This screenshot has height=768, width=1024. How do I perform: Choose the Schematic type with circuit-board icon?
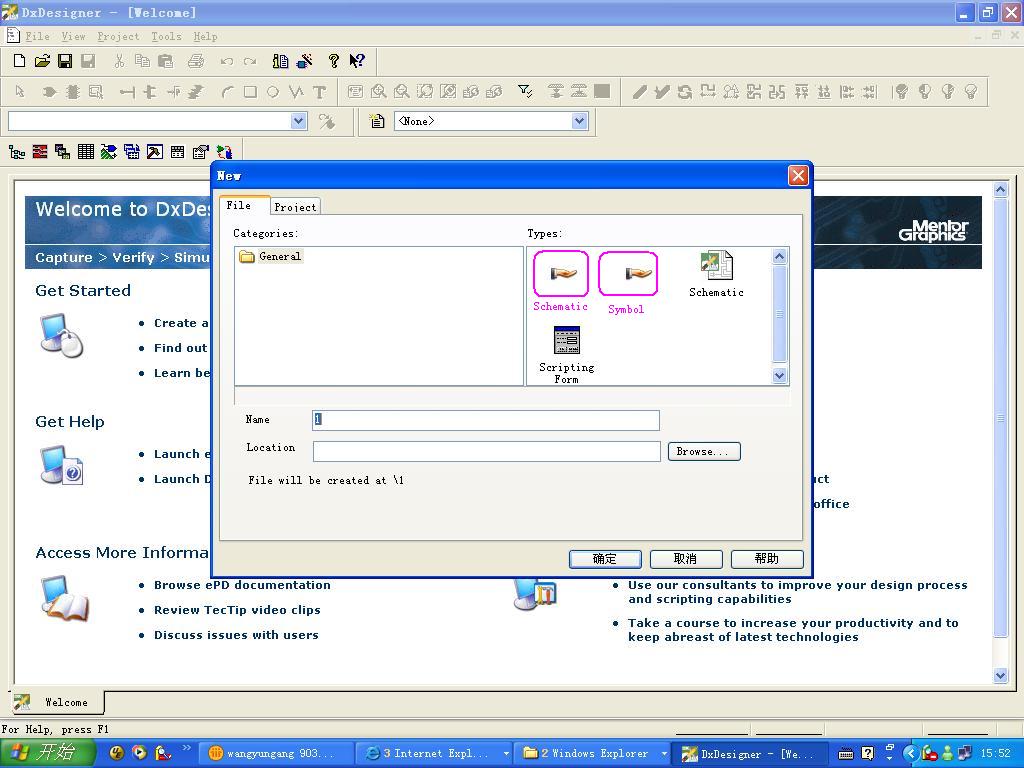[716, 275]
